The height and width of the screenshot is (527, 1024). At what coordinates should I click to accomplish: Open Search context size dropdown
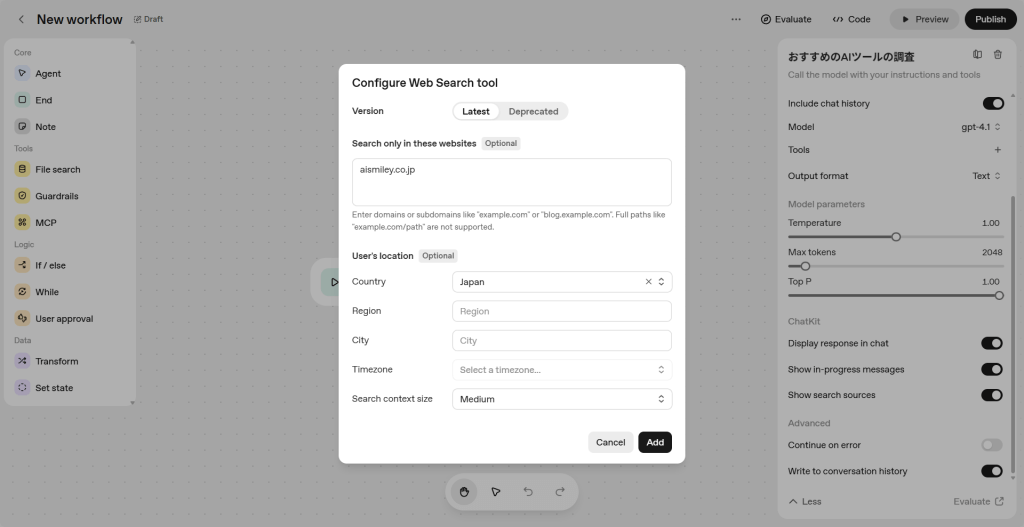click(561, 399)
